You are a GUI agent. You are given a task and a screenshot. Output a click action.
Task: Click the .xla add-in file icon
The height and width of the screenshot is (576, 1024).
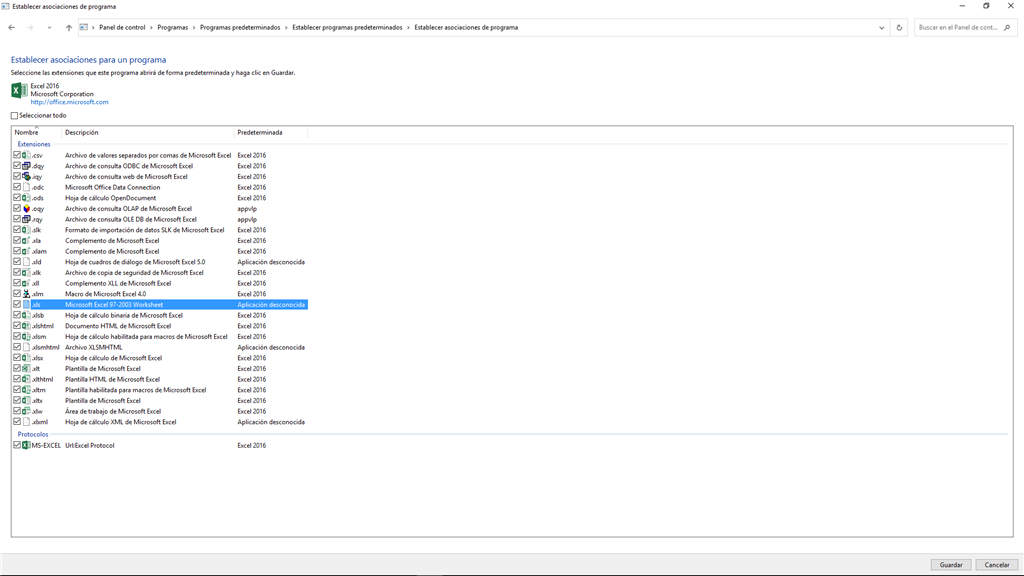(26, 240)
